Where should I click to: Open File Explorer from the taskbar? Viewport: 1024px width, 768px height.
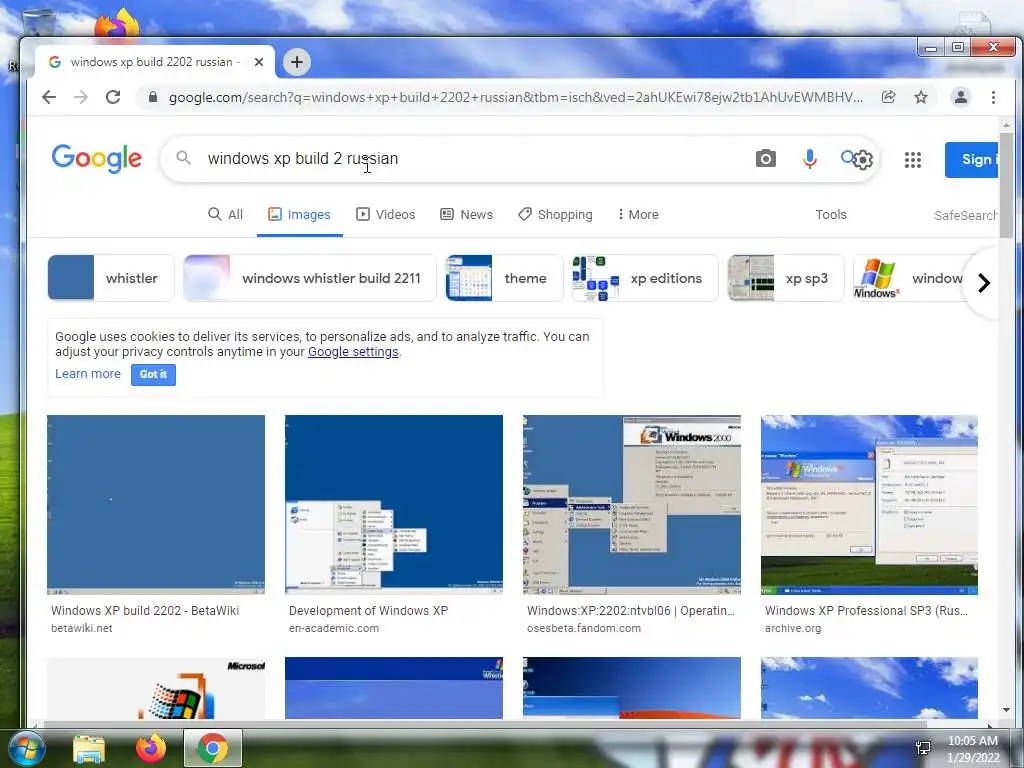pyautogui.click(x=89, y=749)
